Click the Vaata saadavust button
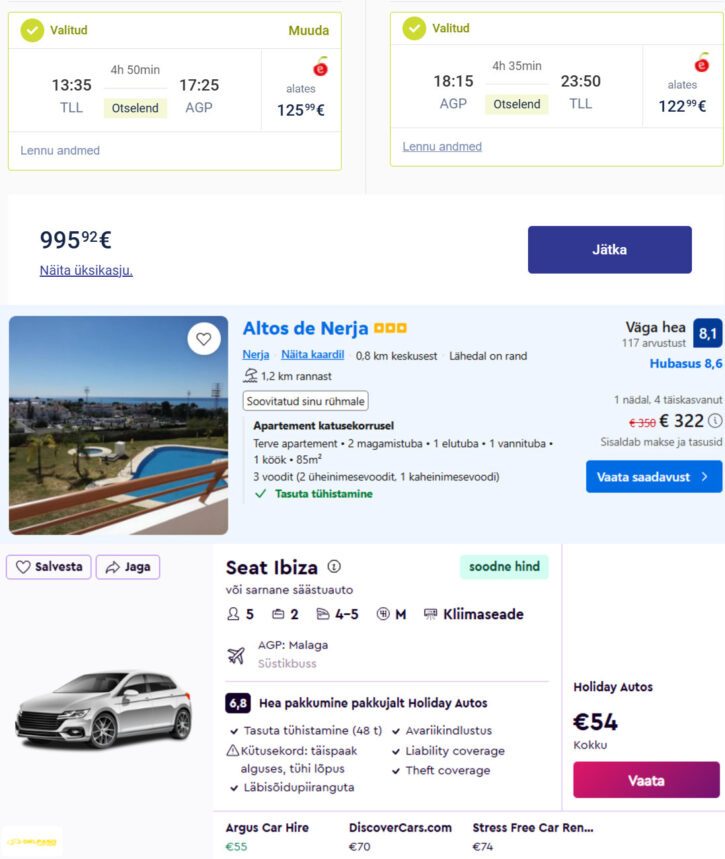Image resolution: width=725 pixels, height=859 pixels. pyautogui.click(x=653, y=477)
